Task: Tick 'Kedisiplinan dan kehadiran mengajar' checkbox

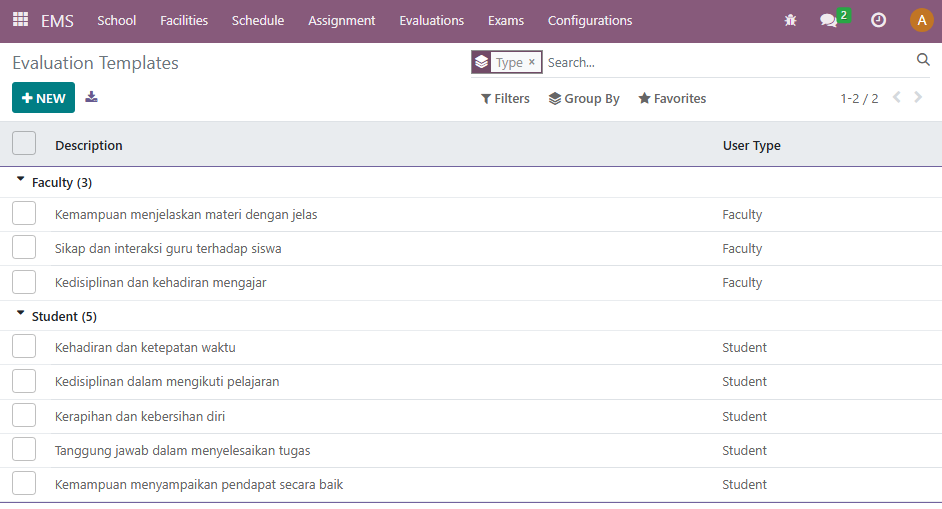Action: [24, 282]
